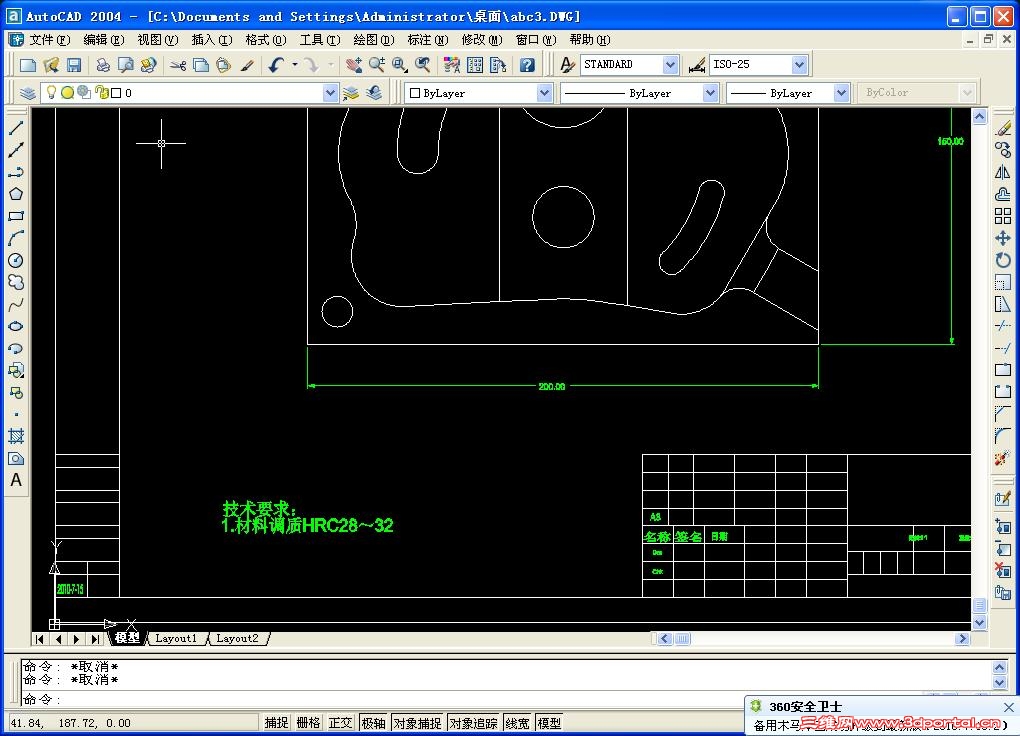The width and height of the screenshot is (1020, 736).
Task: Click the Copy object tool
Action: pos(1003,150)
